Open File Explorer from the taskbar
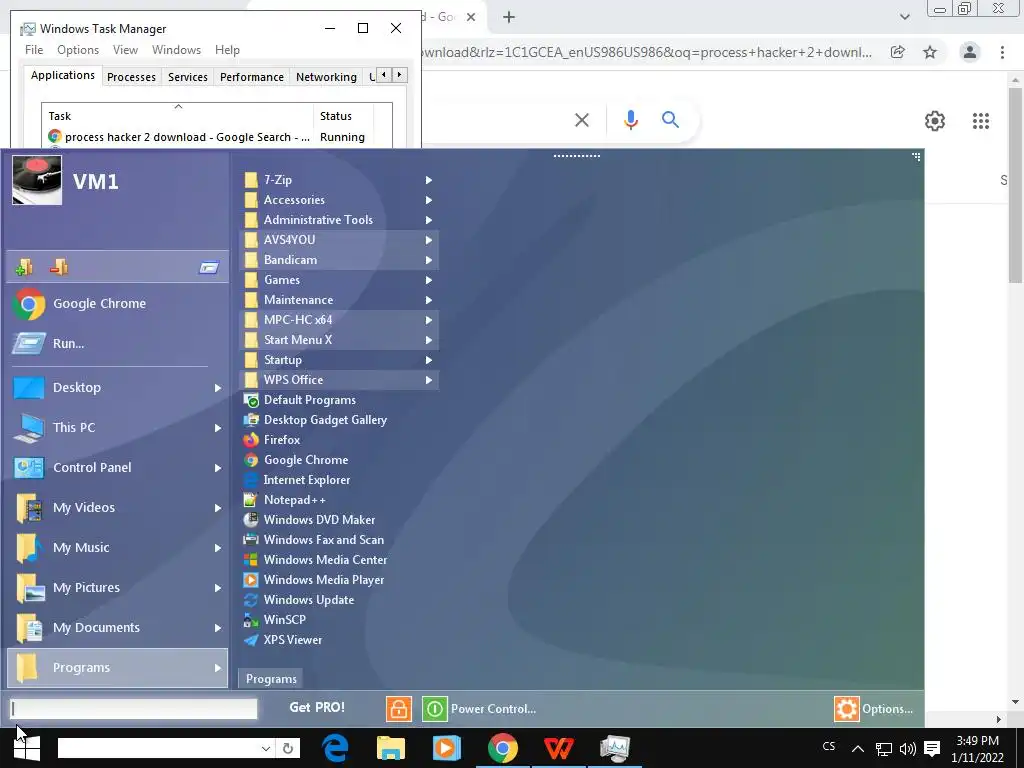 (391, 748)
